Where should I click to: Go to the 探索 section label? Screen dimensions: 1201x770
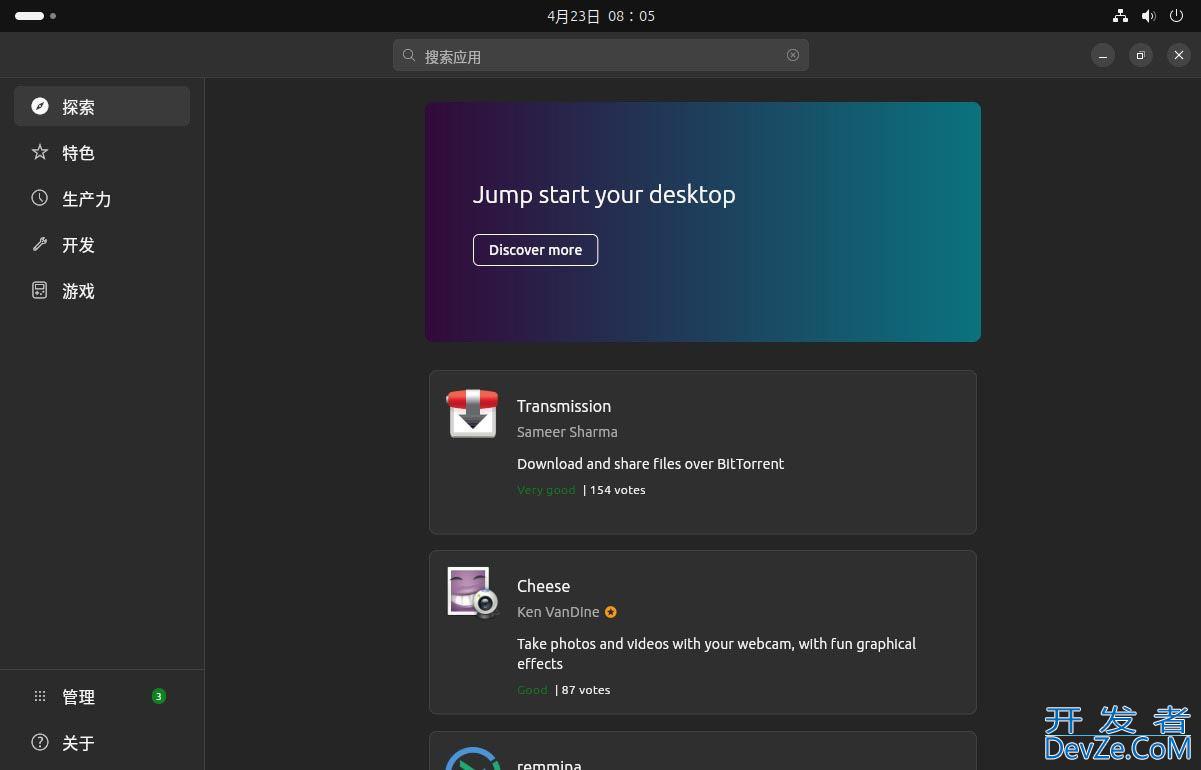[78, 107]
